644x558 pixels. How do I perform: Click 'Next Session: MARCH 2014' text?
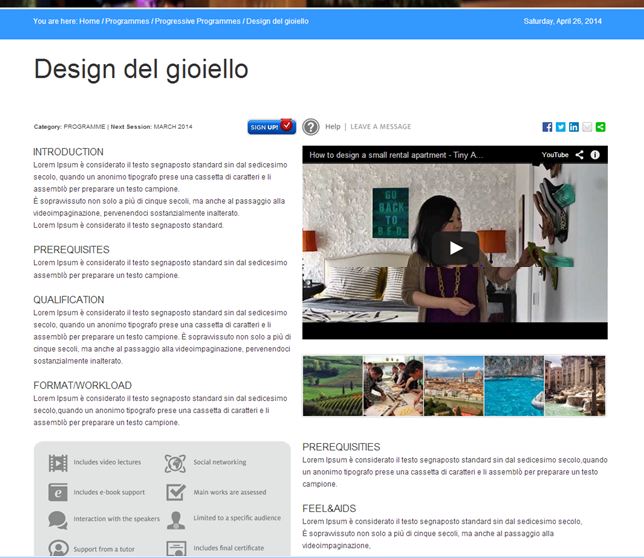151,126
